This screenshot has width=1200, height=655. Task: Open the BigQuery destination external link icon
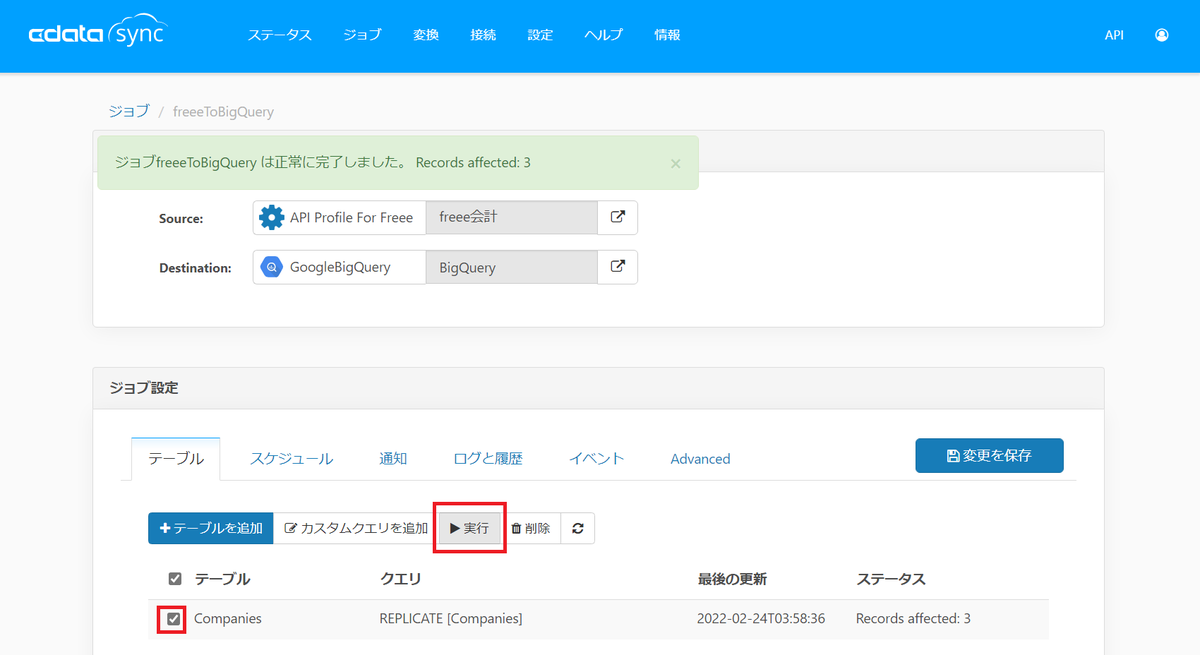(x=618, y=267)
